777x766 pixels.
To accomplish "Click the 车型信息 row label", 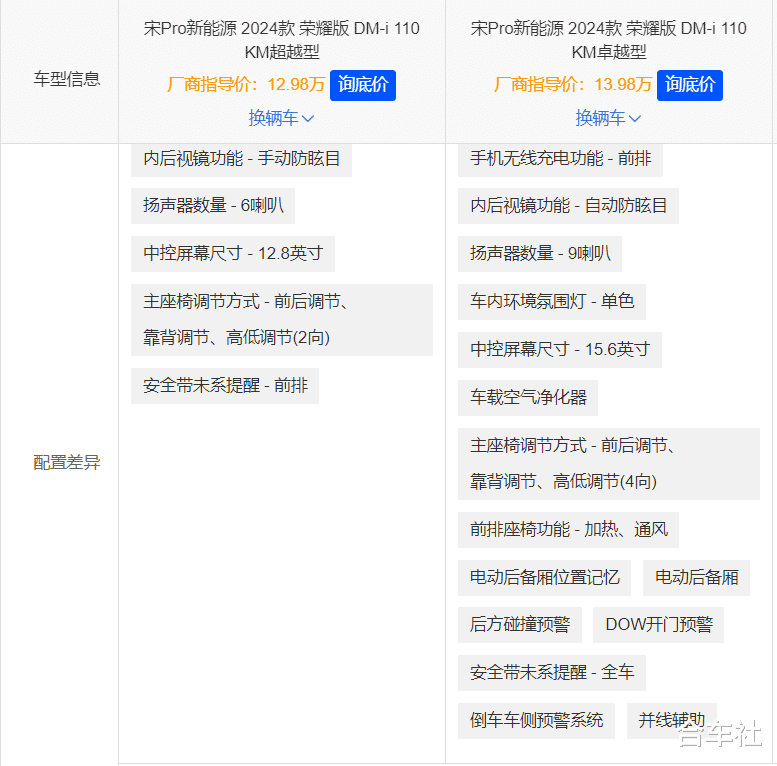I will pos(67,79).
